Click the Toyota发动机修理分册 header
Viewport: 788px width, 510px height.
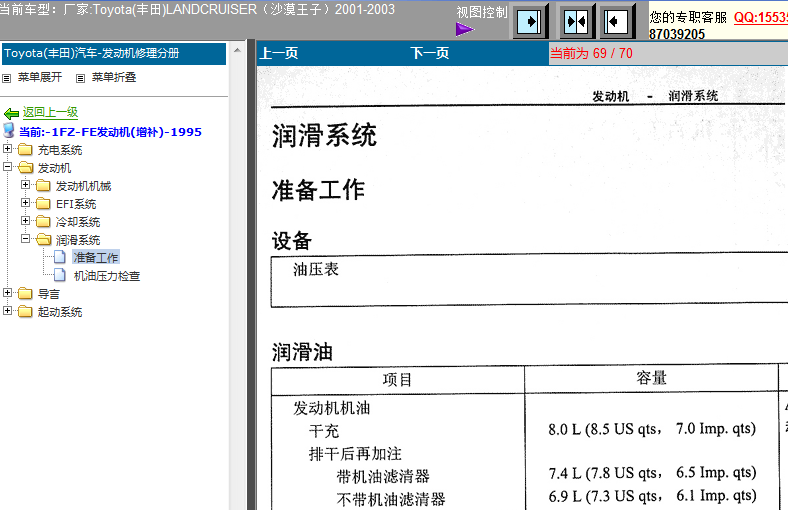(114, 54)
